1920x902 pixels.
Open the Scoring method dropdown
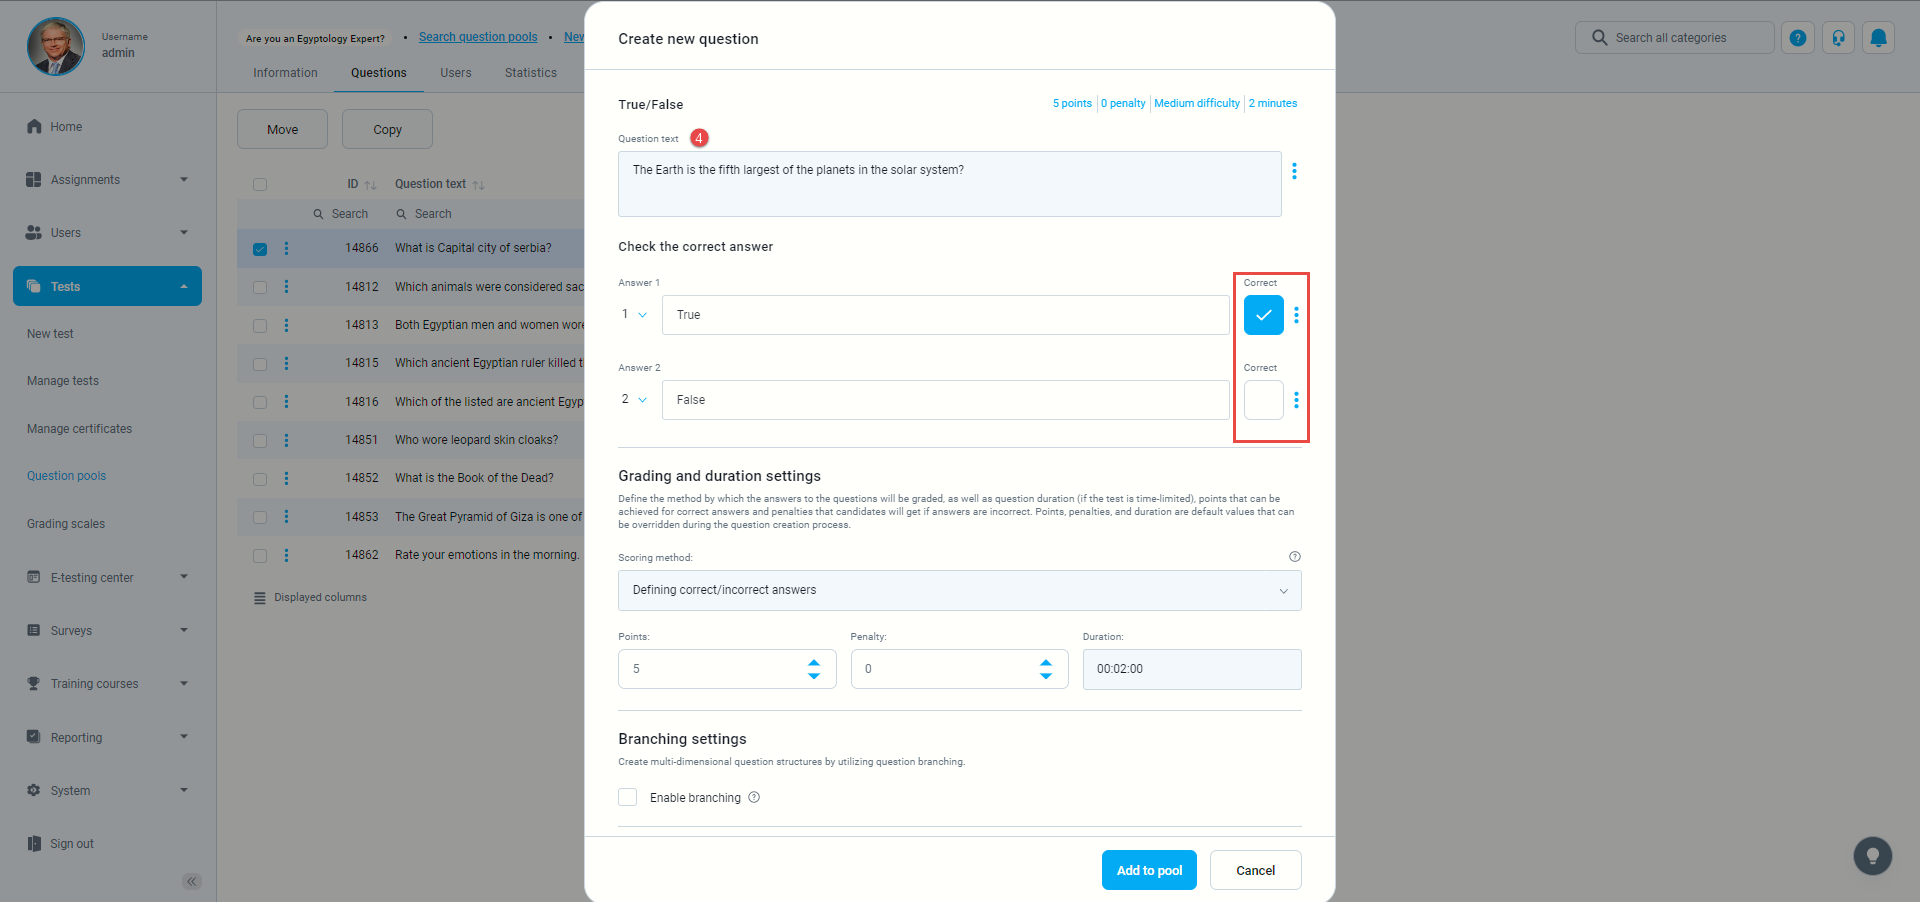pyautogui.click(x=959, y=590)
